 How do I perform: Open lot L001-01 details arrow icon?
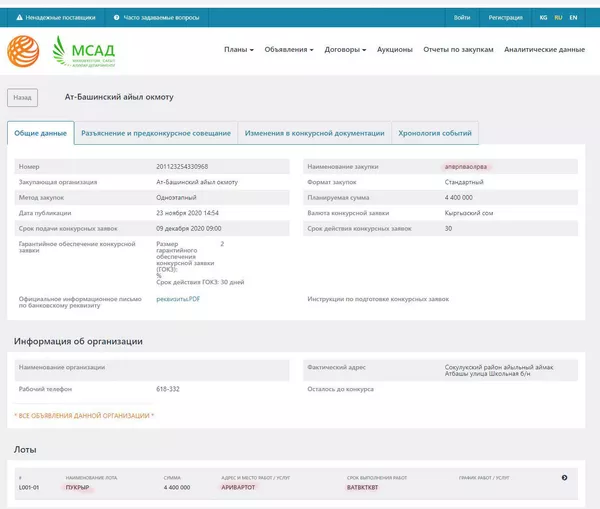[565, 478]
